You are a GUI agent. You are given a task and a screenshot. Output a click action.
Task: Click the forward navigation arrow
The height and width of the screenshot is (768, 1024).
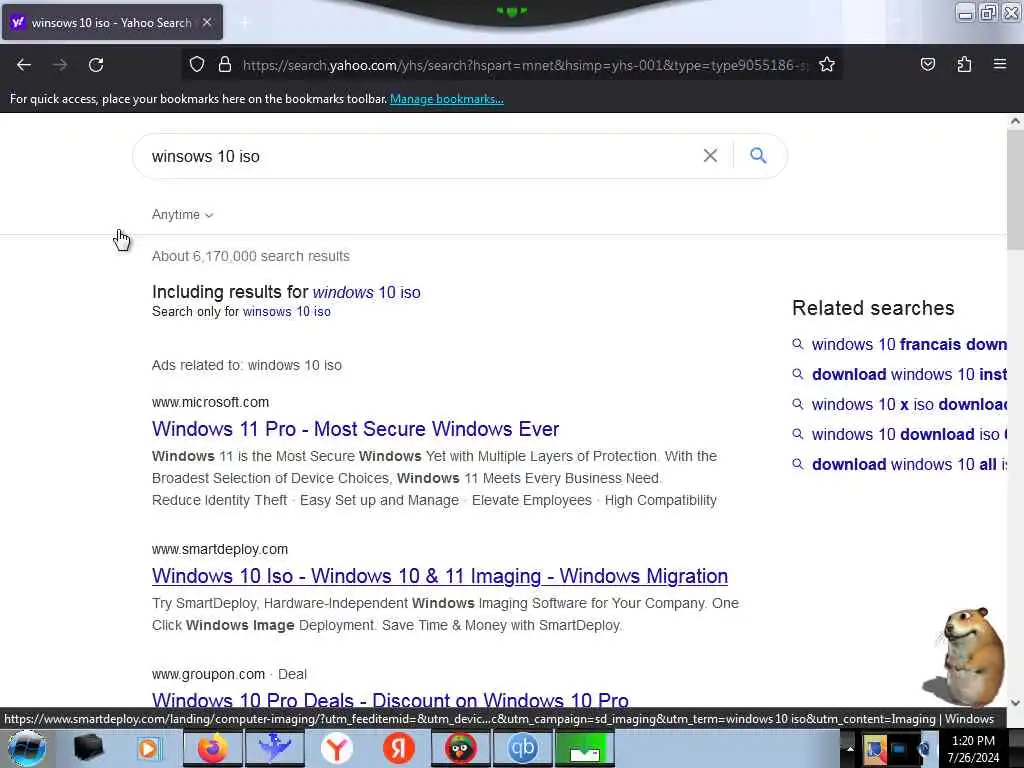60,65
